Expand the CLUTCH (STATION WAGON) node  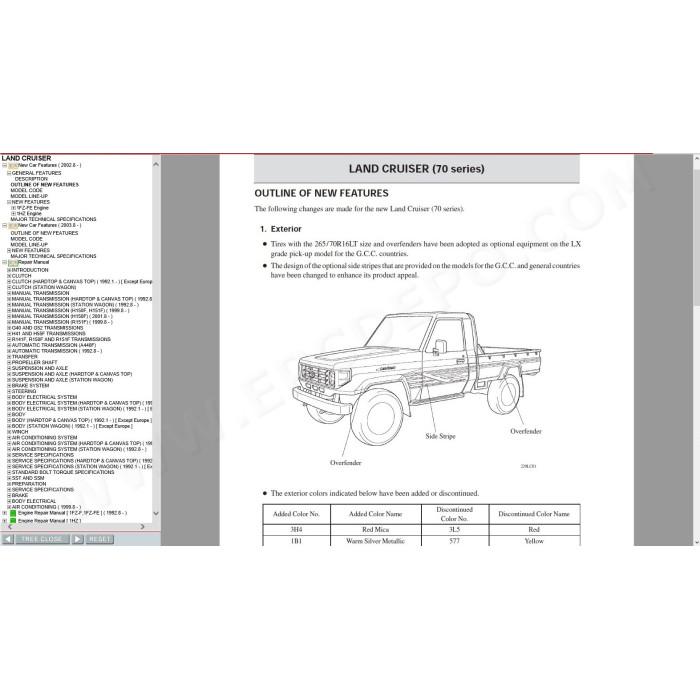tap(9, 288)
